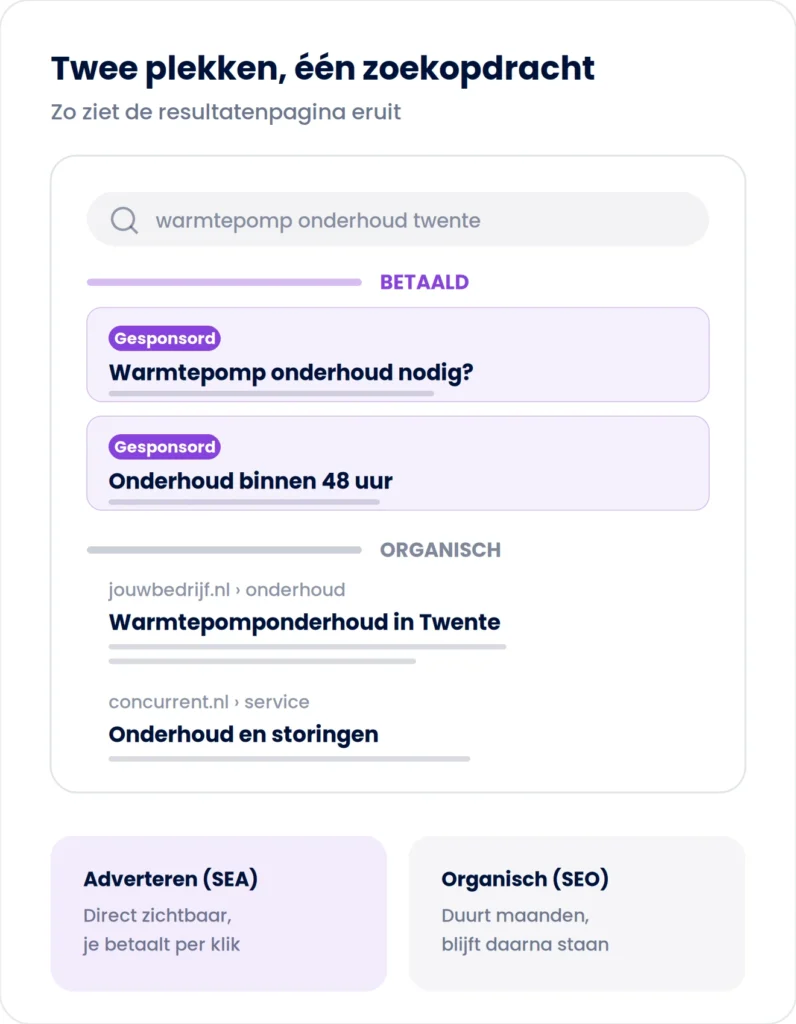Click the 'Duurt maanden, blijft daarna staan' text
796x1024 pixels.
(x=525, y=930)
